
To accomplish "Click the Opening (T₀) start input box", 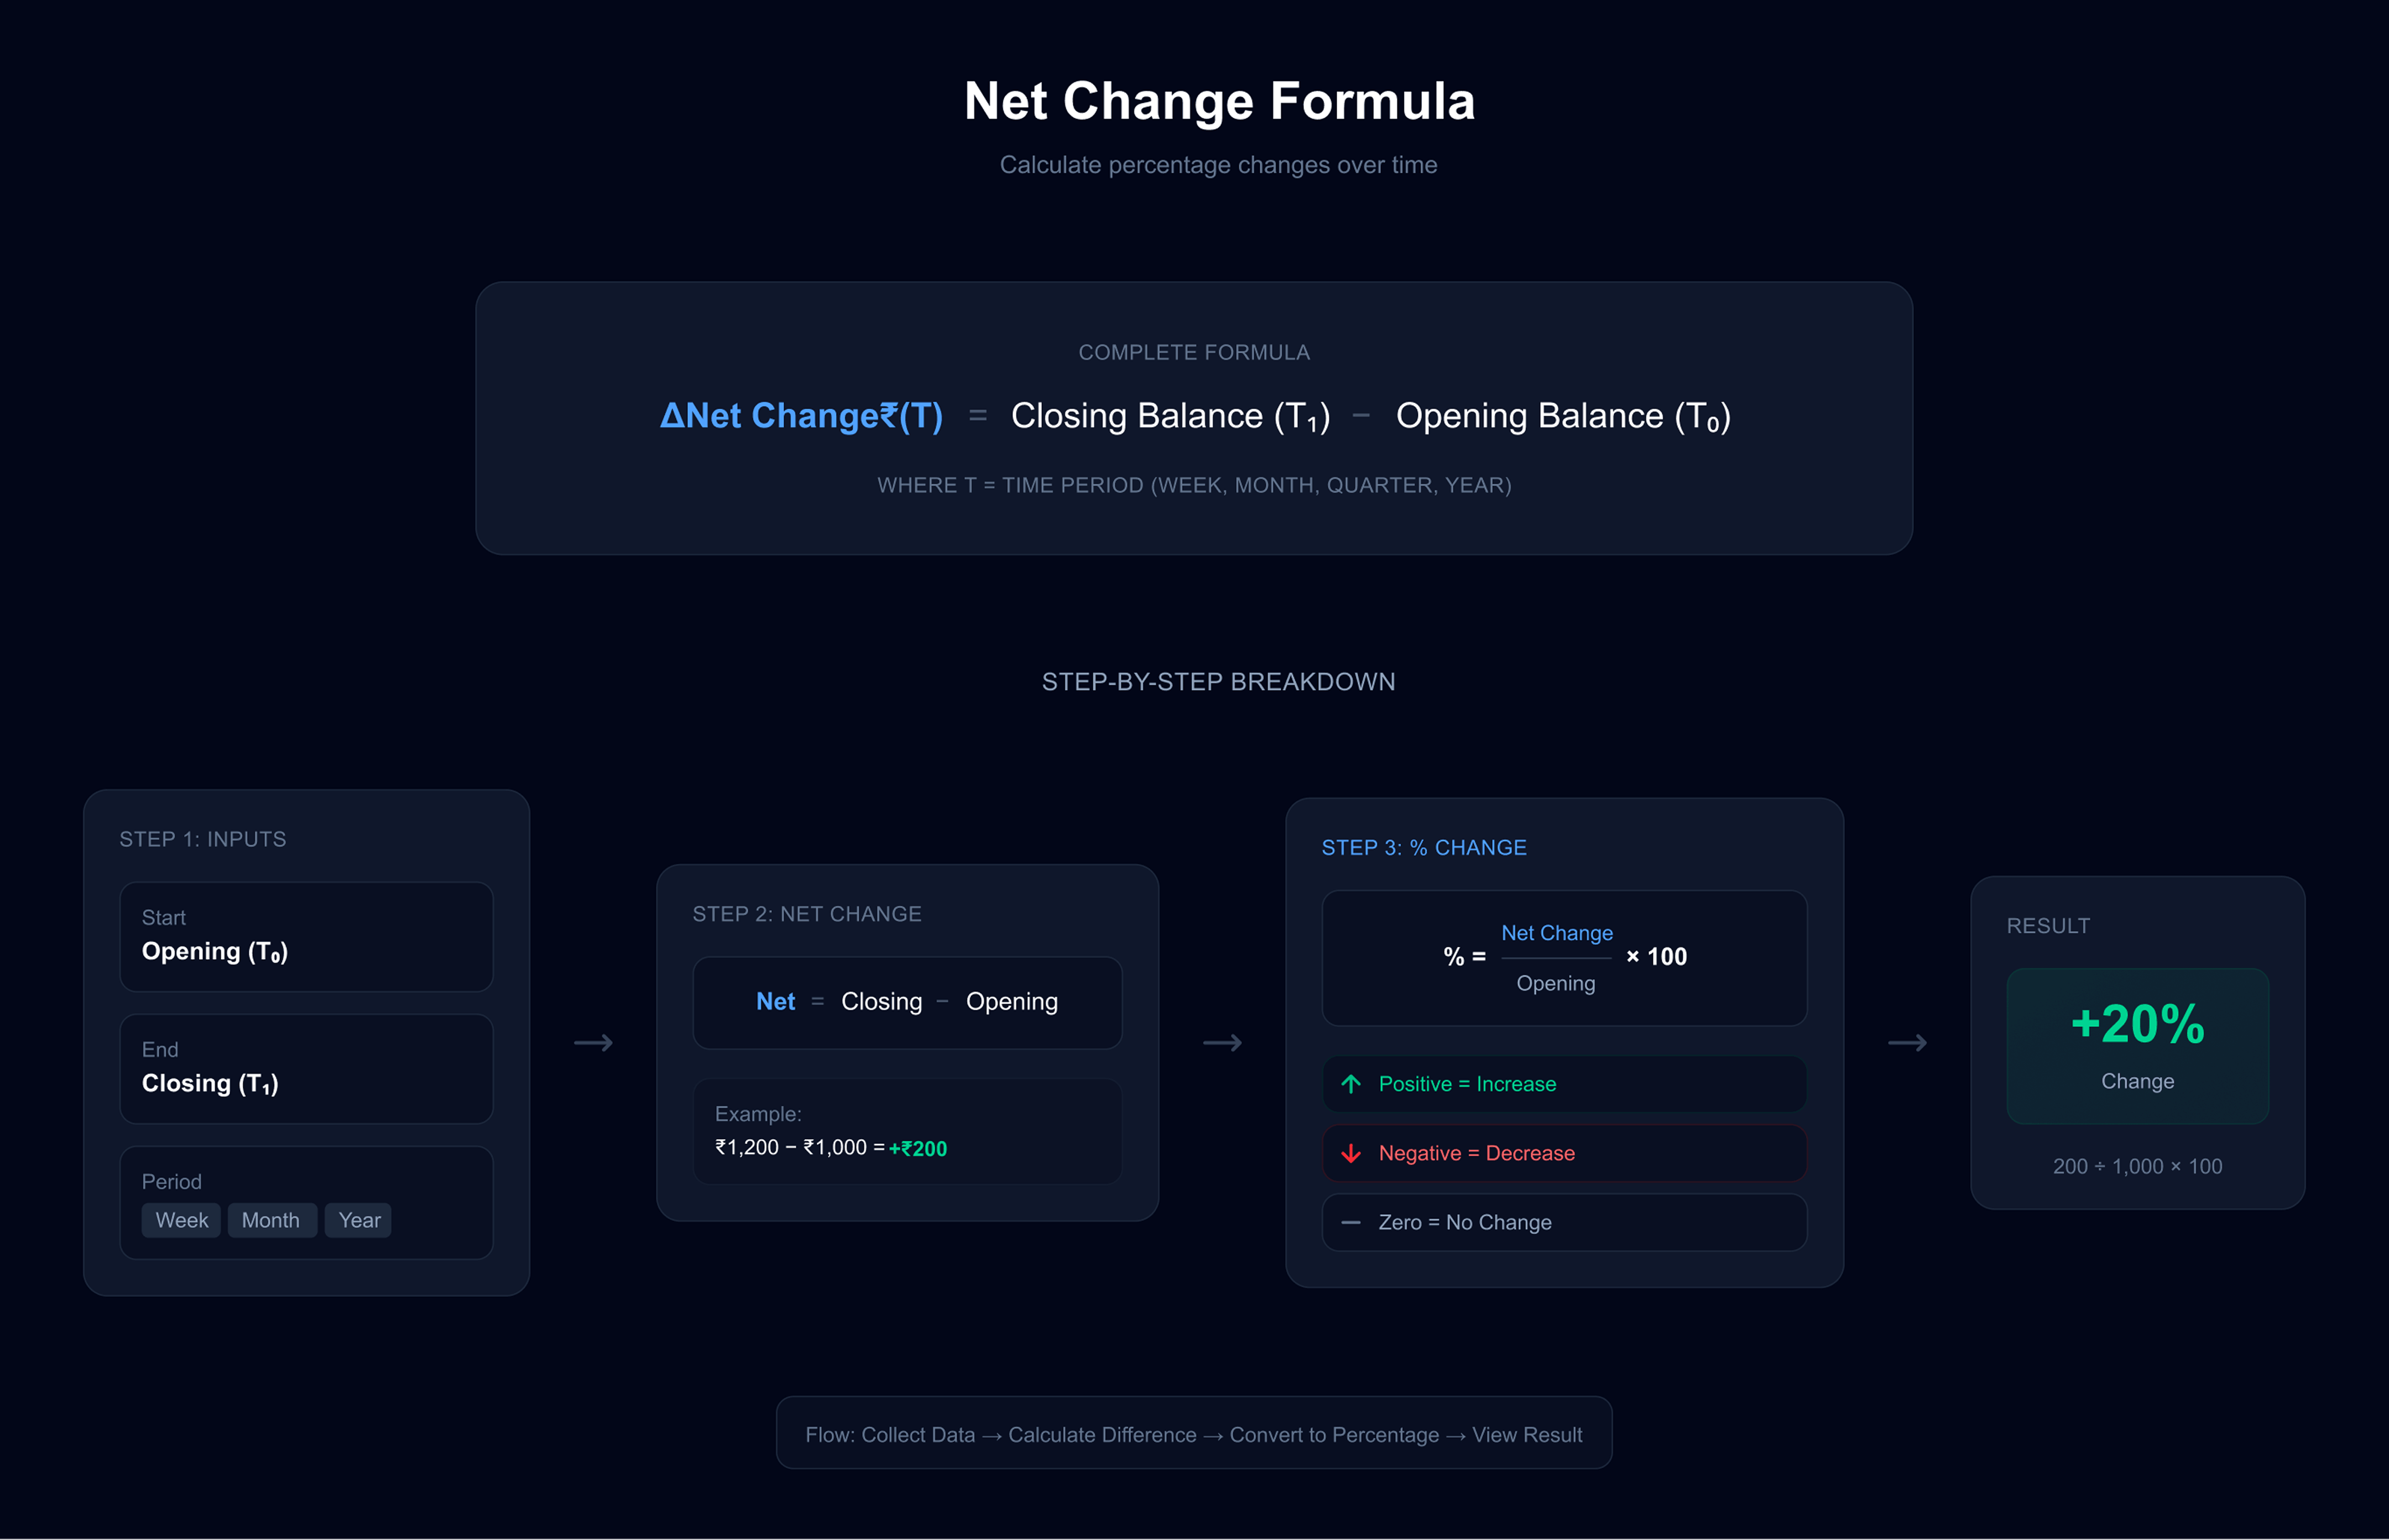I will pos(306,937).
